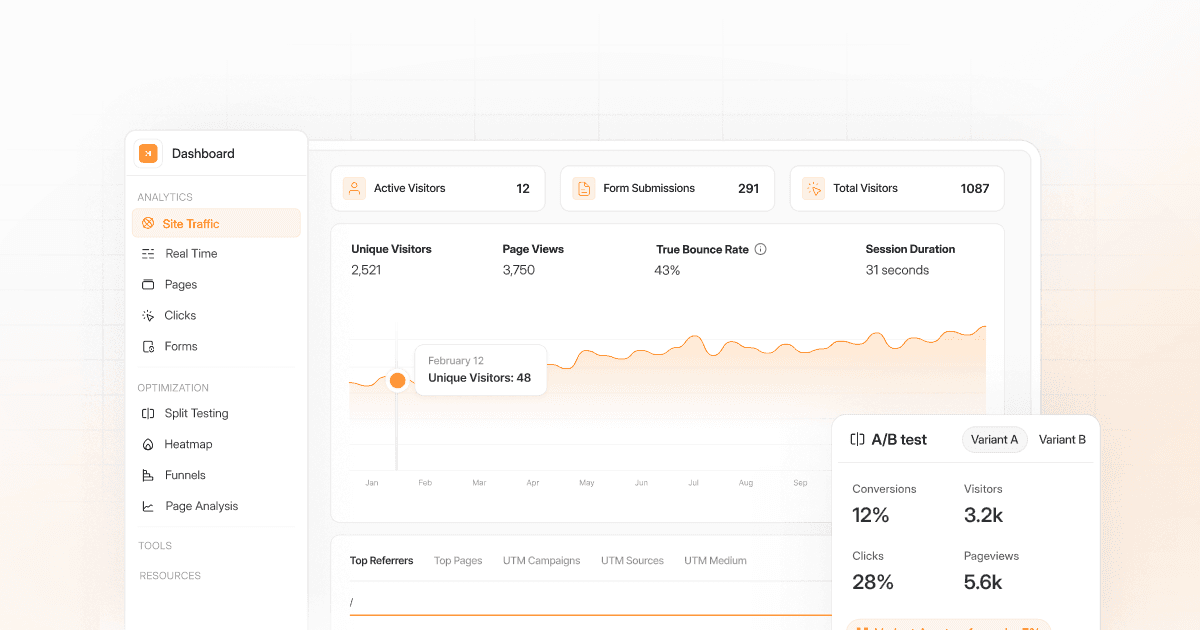Switch to the UTM Campaigns tab

(x=541, y=561)
